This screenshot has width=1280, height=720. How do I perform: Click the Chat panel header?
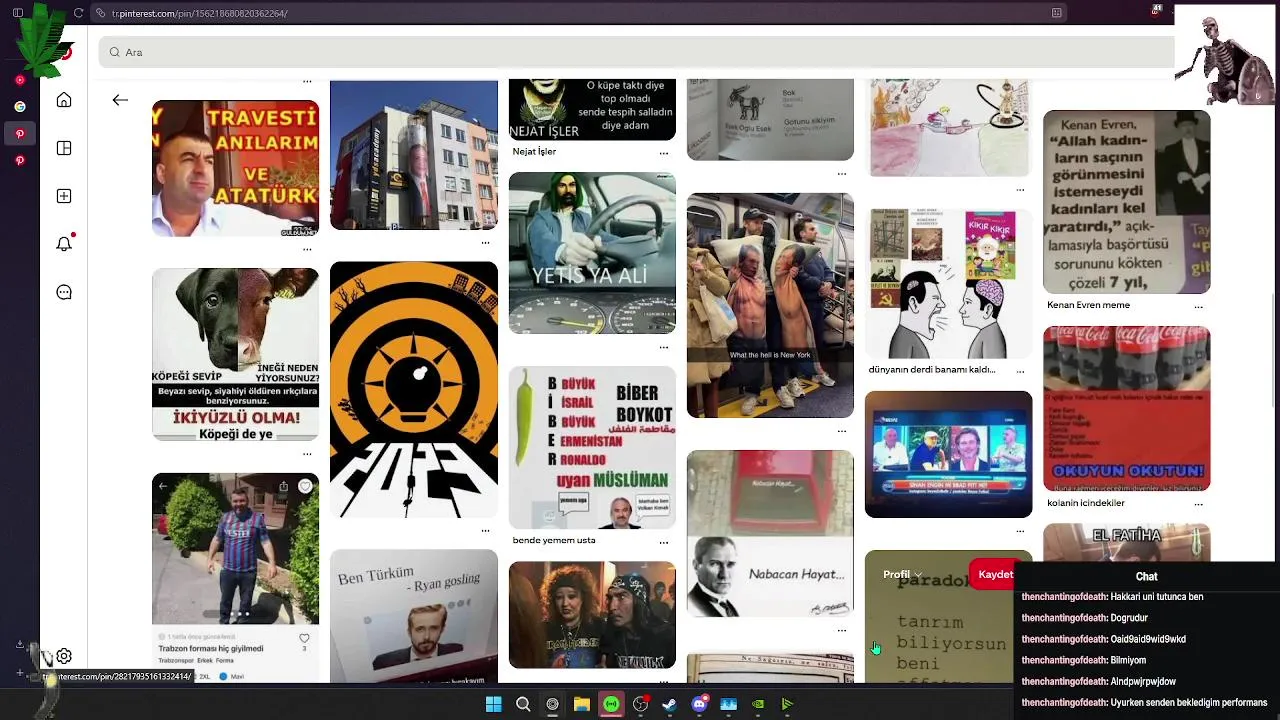[x=1146, y=576]
